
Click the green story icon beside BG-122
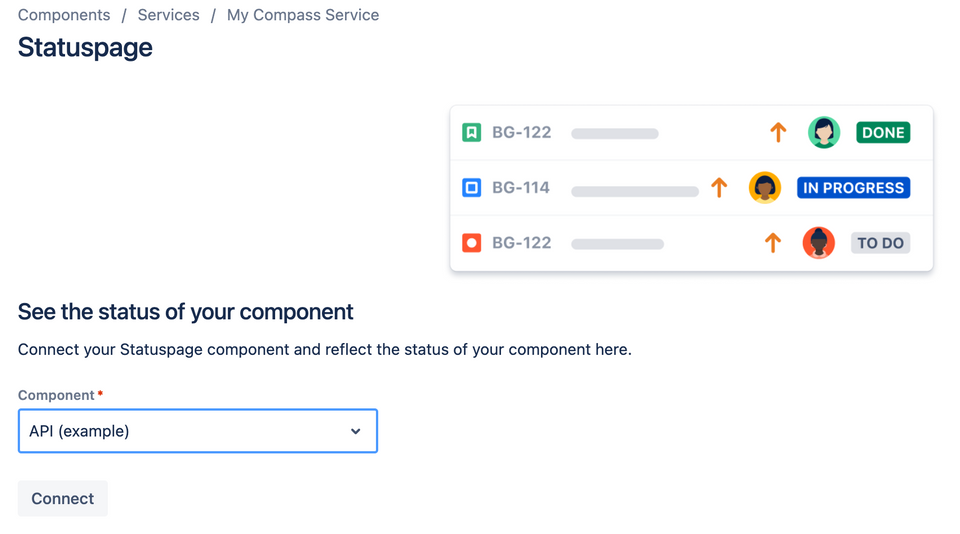pos(471,132)
